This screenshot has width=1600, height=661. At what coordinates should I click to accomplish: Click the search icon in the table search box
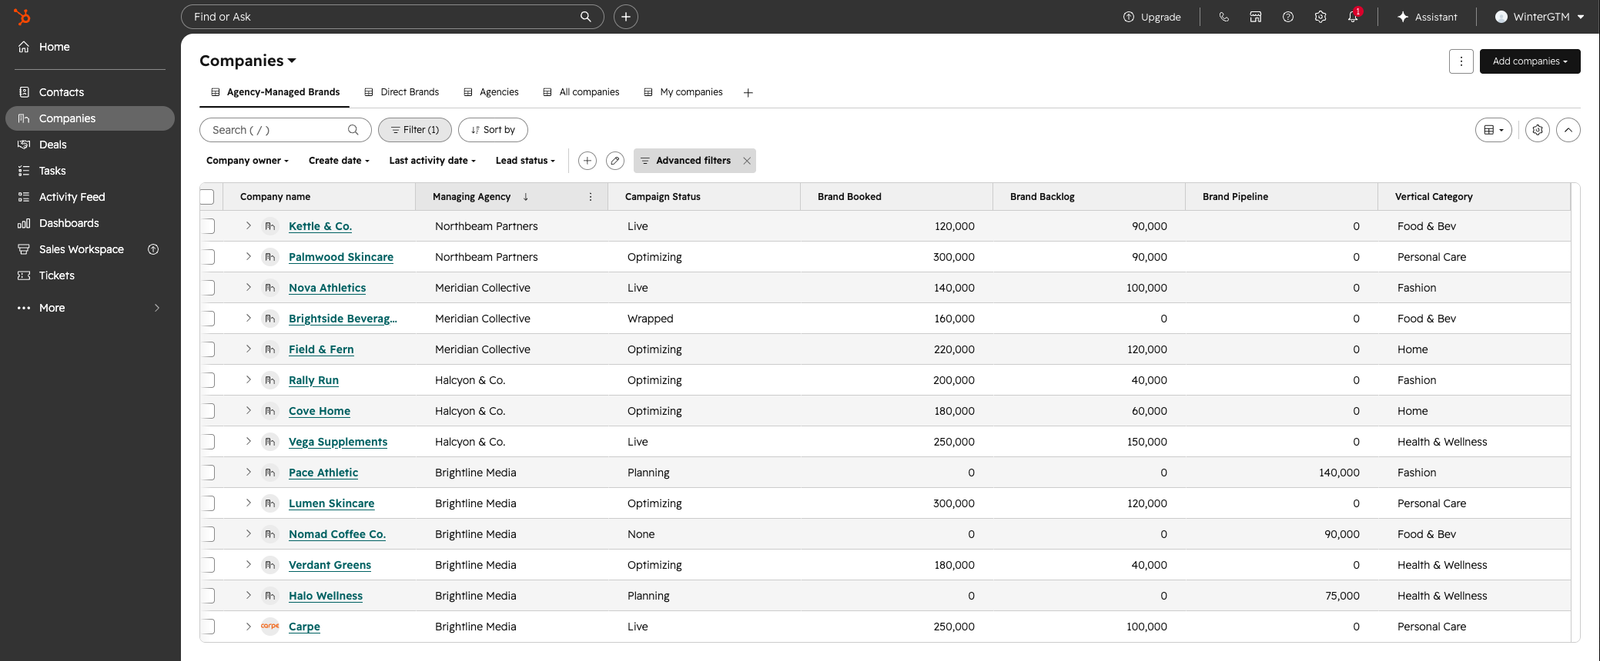[x=353, y=130]
